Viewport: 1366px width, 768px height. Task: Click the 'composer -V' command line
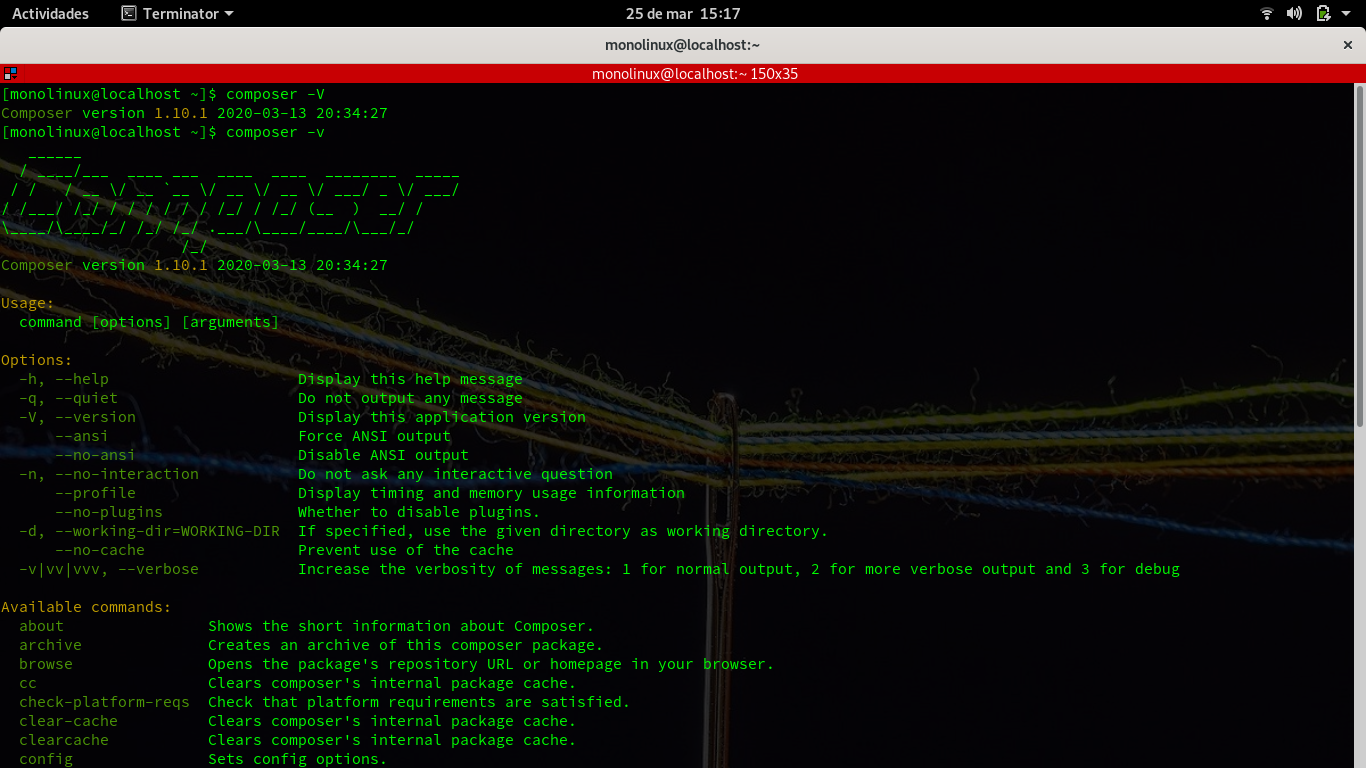(x=275, y=94)
